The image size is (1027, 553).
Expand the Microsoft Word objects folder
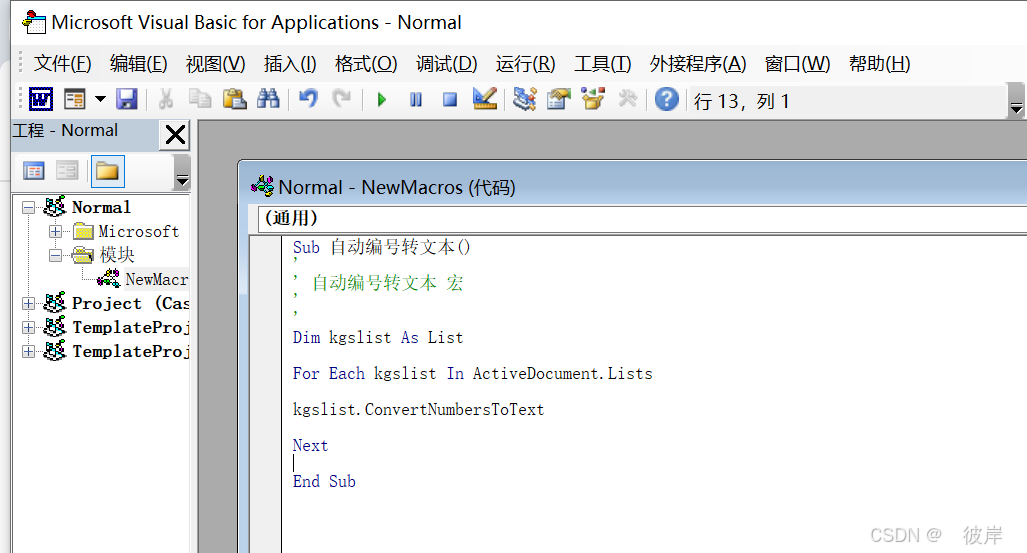[x=56, y=231]
